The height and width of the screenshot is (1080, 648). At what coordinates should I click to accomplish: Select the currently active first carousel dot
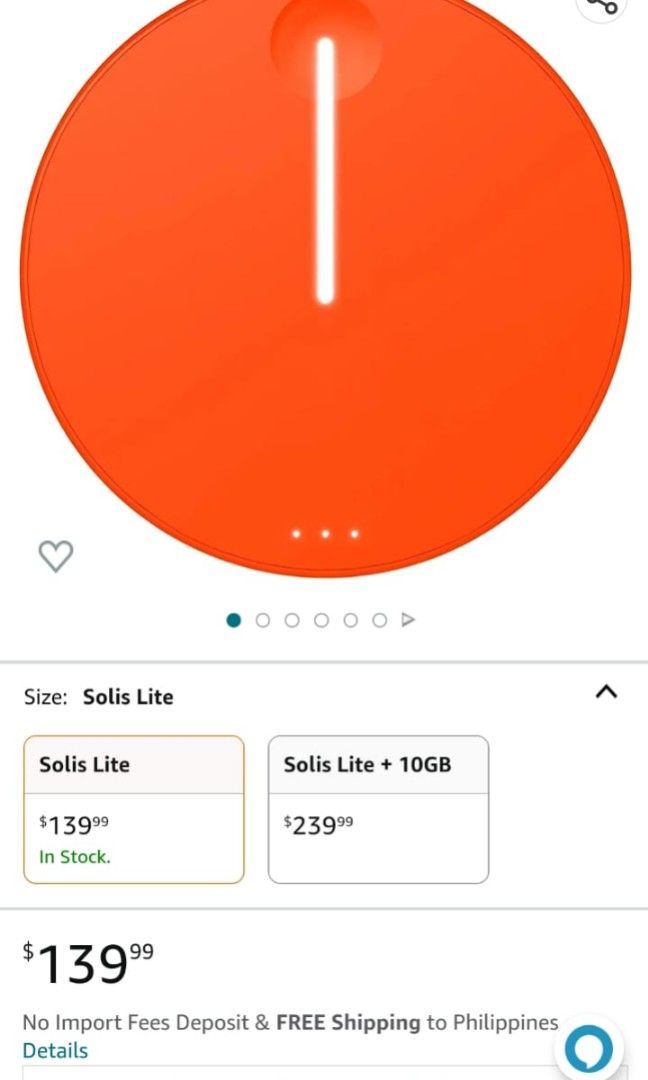[233, 620]
